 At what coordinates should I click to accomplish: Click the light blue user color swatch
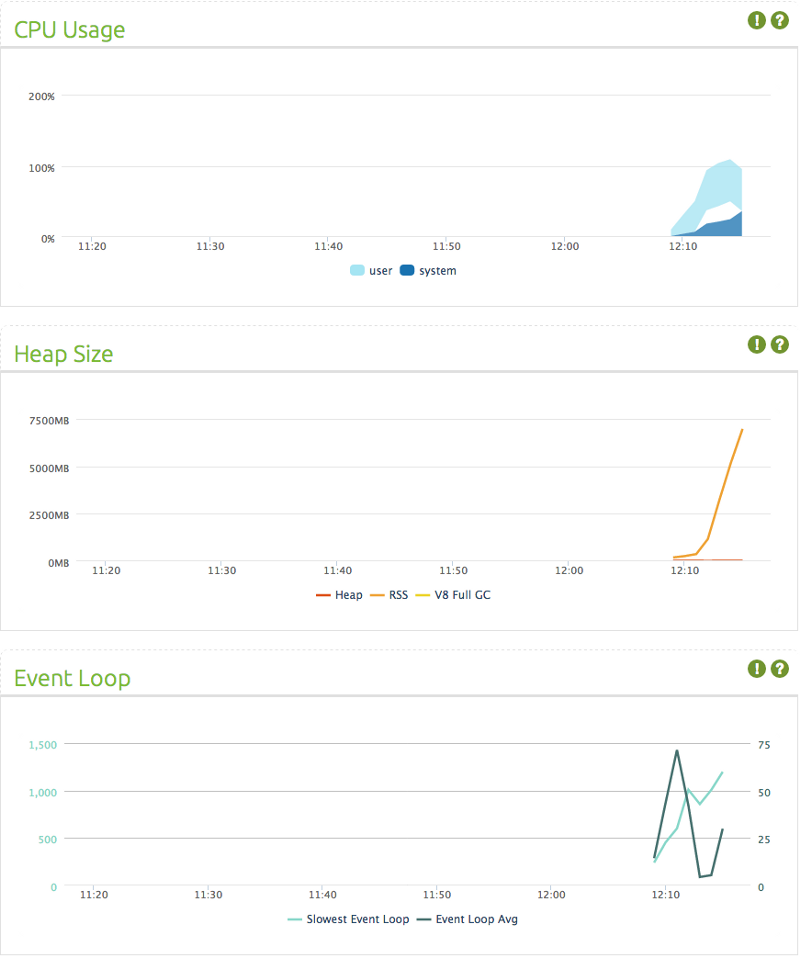point(357,270)
